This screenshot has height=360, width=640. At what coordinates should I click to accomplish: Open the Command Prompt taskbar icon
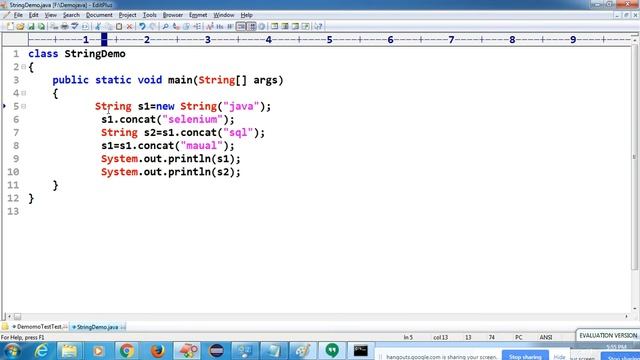(x=360, y=351)
